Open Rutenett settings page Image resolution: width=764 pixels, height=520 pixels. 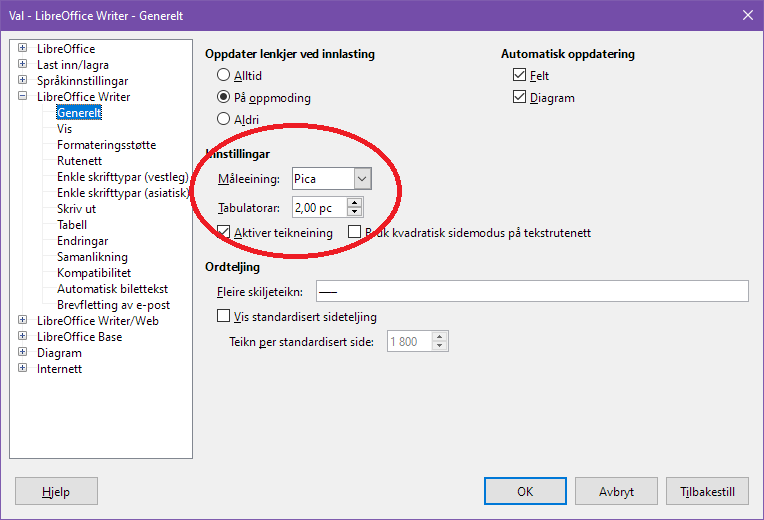pyautogui.click(x=79, y=161)
